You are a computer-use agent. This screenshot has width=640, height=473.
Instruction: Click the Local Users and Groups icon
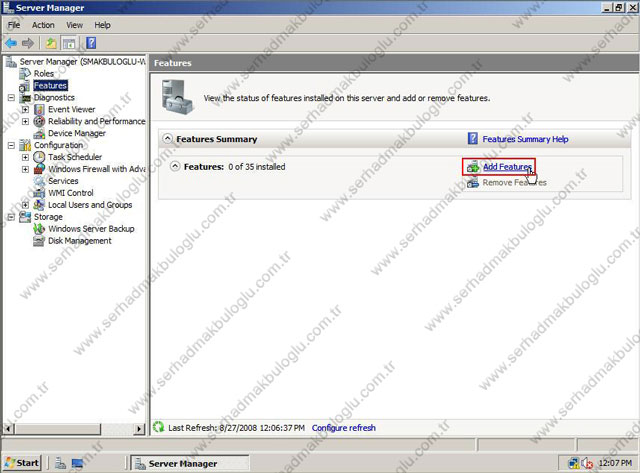pos(39,205)
